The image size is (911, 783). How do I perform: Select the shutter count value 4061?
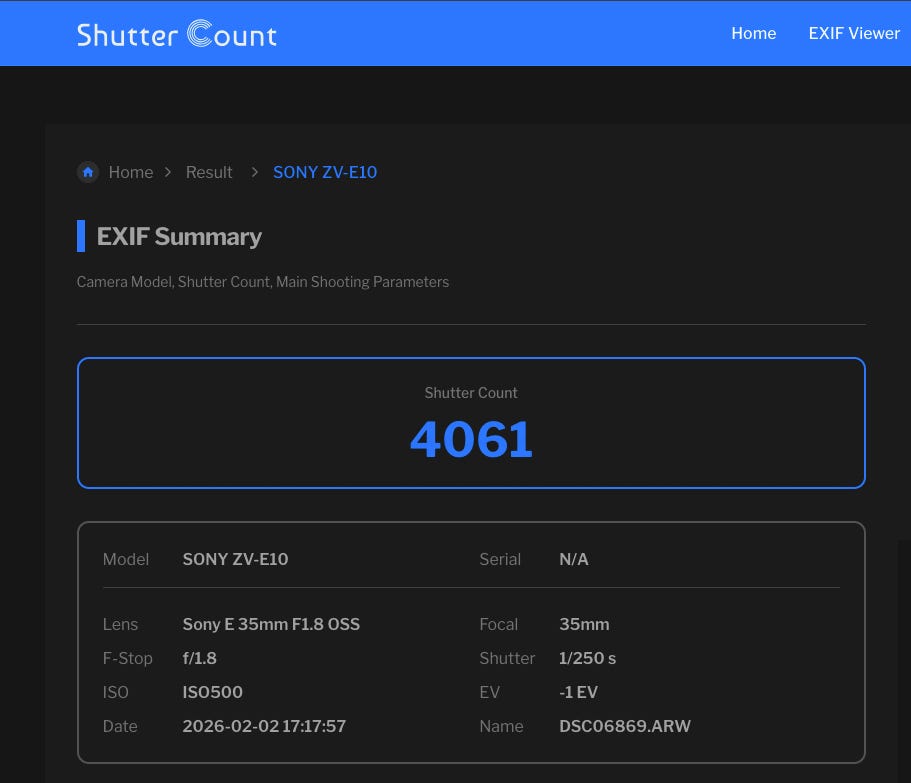[x=471, y=439]
